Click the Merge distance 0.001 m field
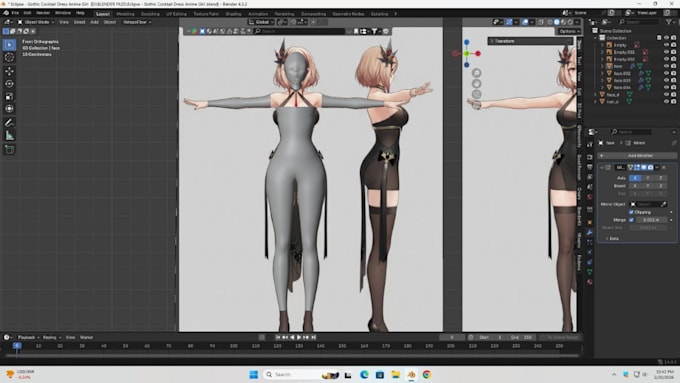This screenshot has height=383, width=680. click(651, 220)
